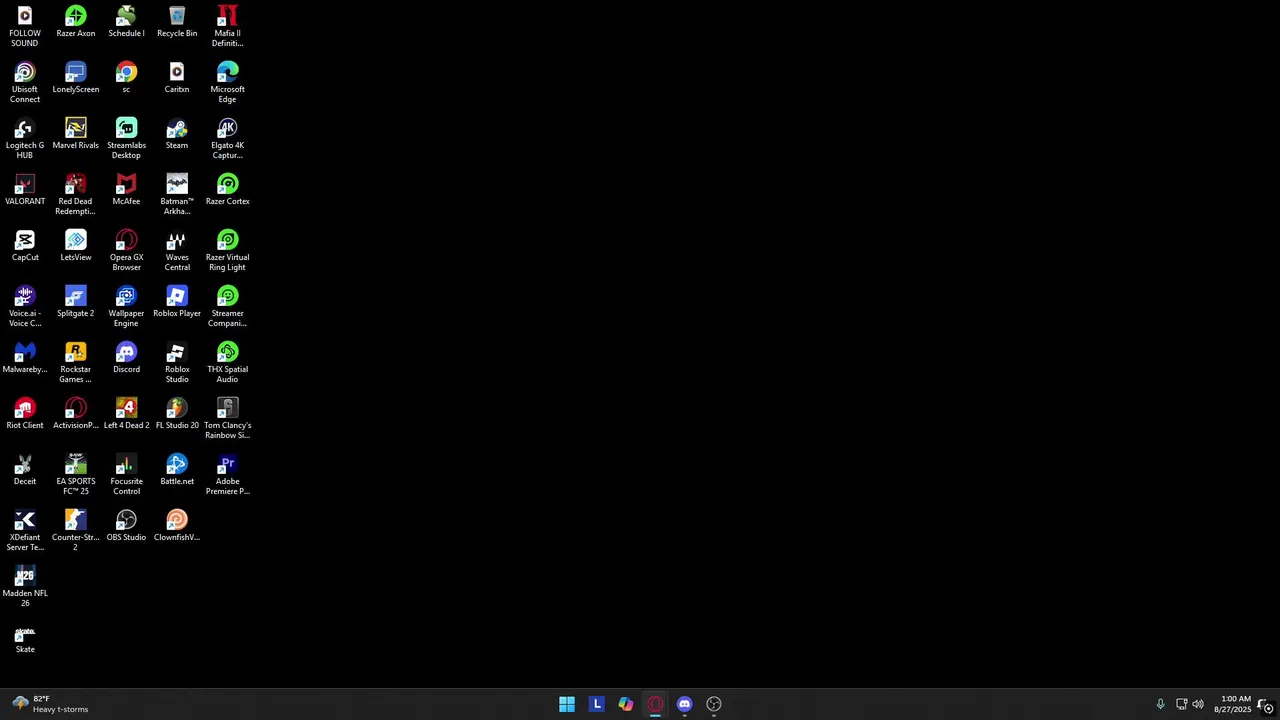The width and height of the screenshot is (1280, 720).
Task: Select Red Dead Redemption shortcut
Action: [x=76, y=195]
